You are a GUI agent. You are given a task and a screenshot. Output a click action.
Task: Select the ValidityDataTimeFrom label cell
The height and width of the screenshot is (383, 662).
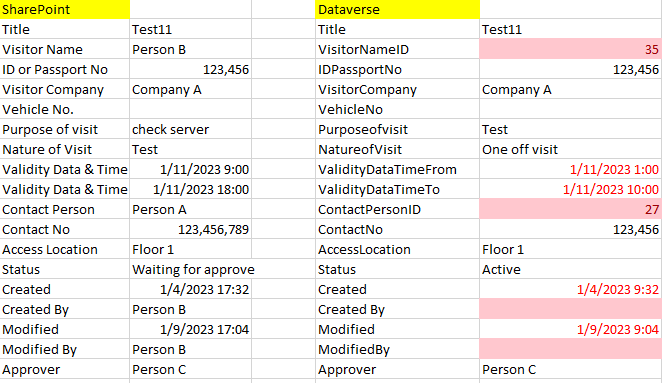[x=397, y=169]
